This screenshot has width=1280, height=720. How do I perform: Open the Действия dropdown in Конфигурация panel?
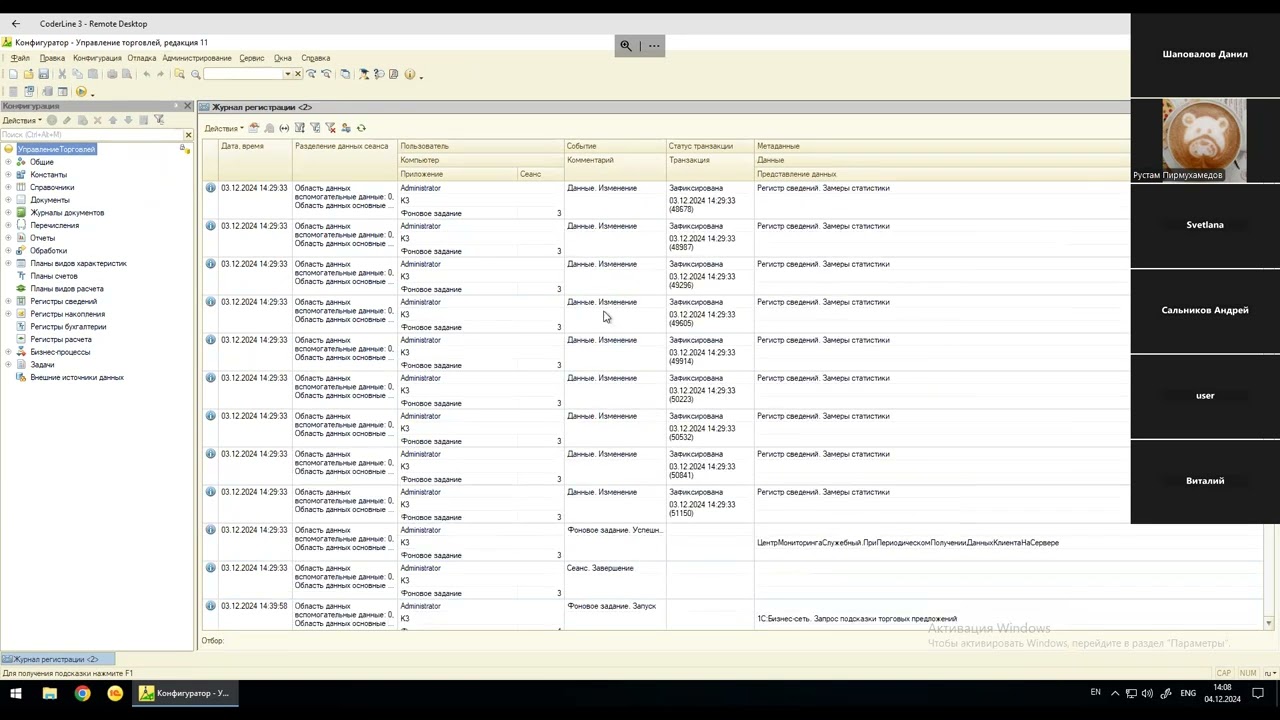(22, 120)
